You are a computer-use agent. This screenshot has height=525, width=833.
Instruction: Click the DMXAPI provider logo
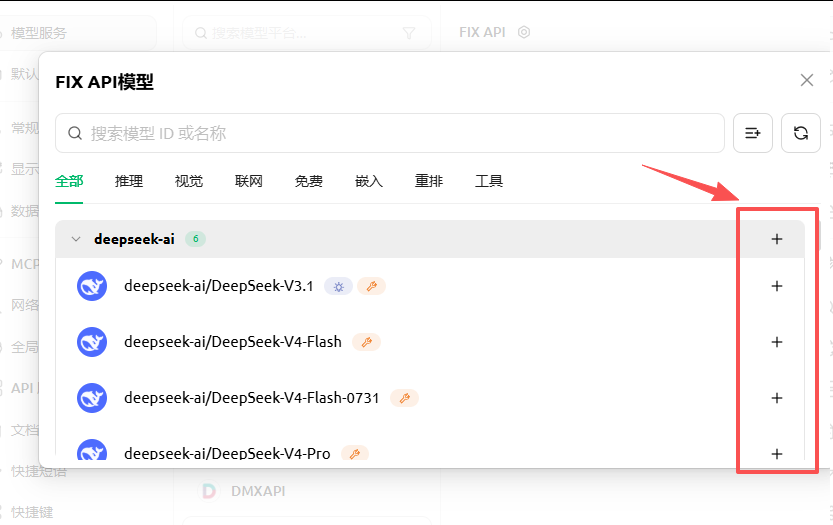pos(209,490)
